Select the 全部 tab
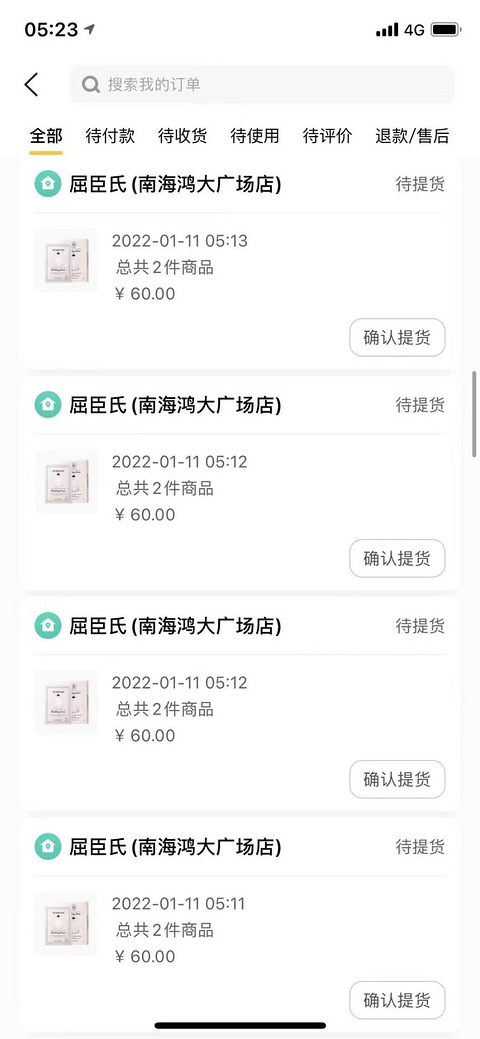 point(46,136)
